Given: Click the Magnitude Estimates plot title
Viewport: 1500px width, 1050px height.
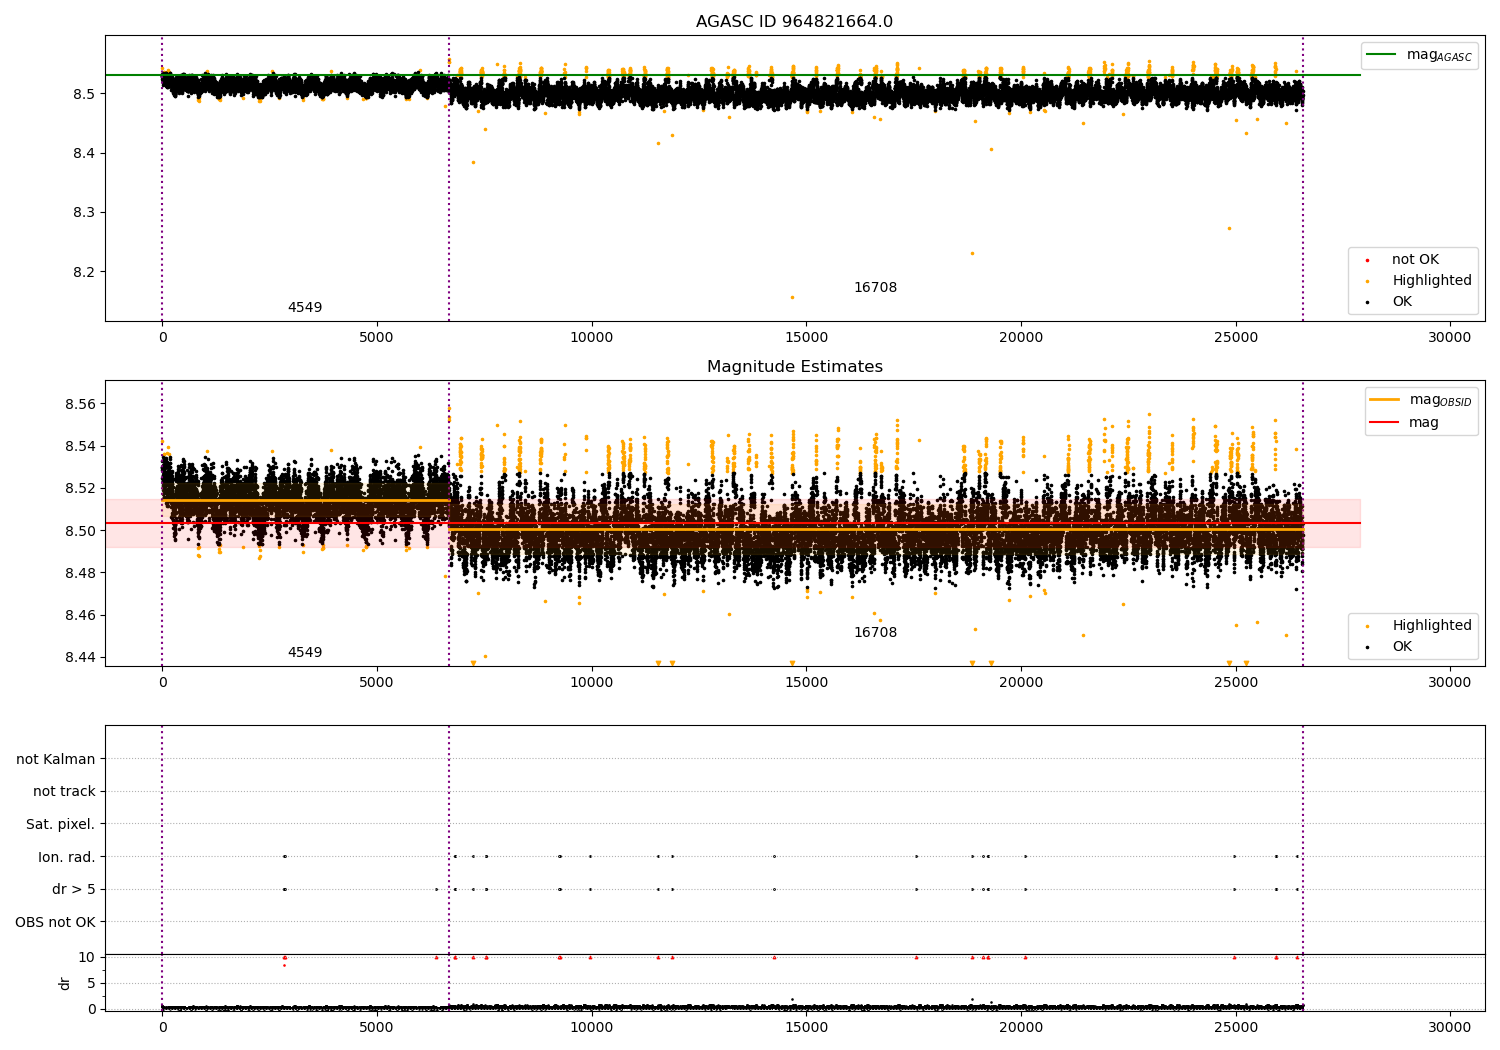Looking at the screenshot, I should tap(794, 367).
